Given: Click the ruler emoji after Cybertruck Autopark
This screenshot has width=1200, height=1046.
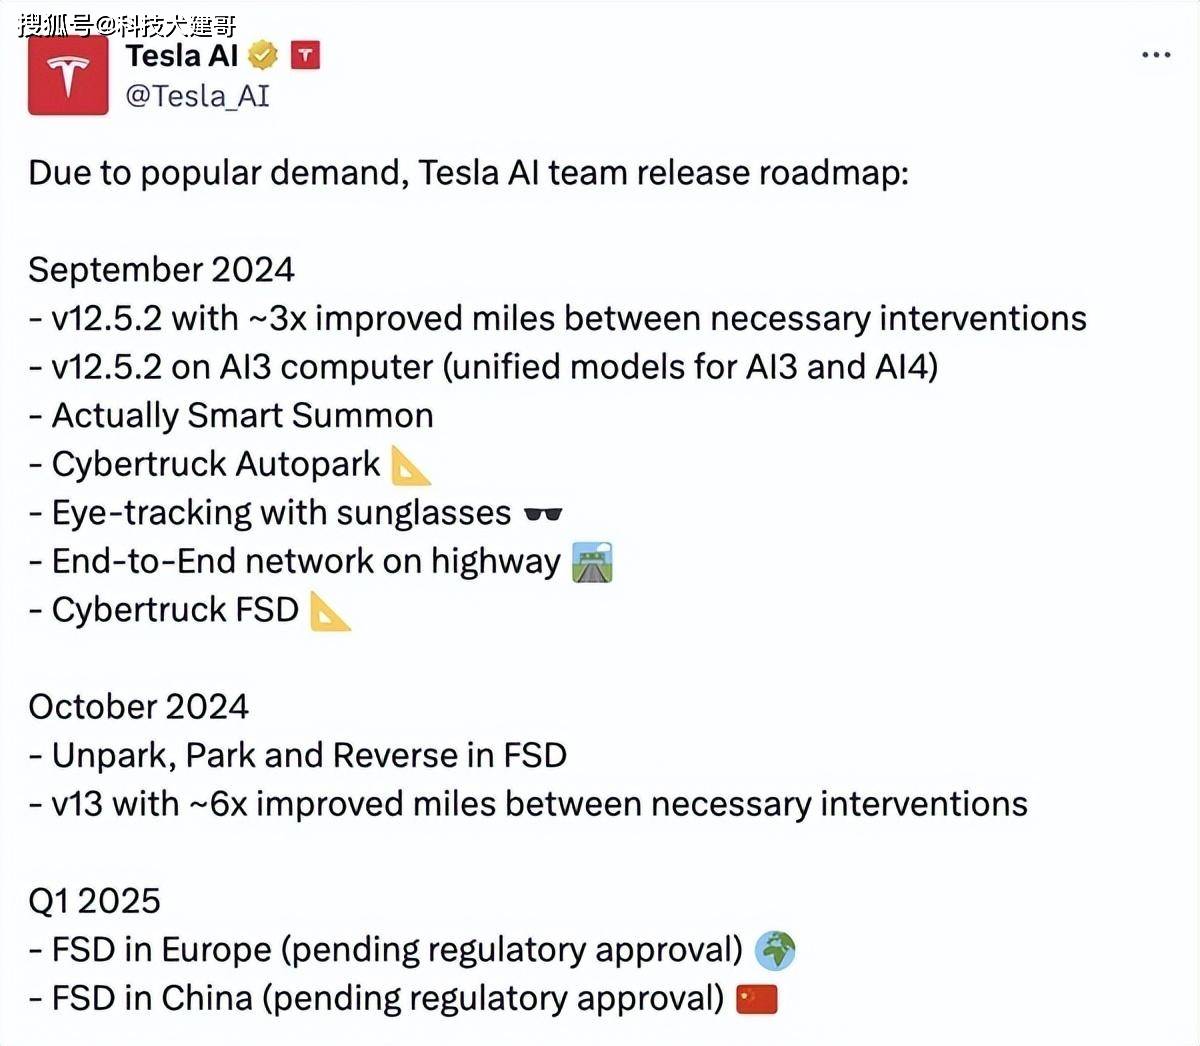Looking at the screenshot, I should coord(411,465).
